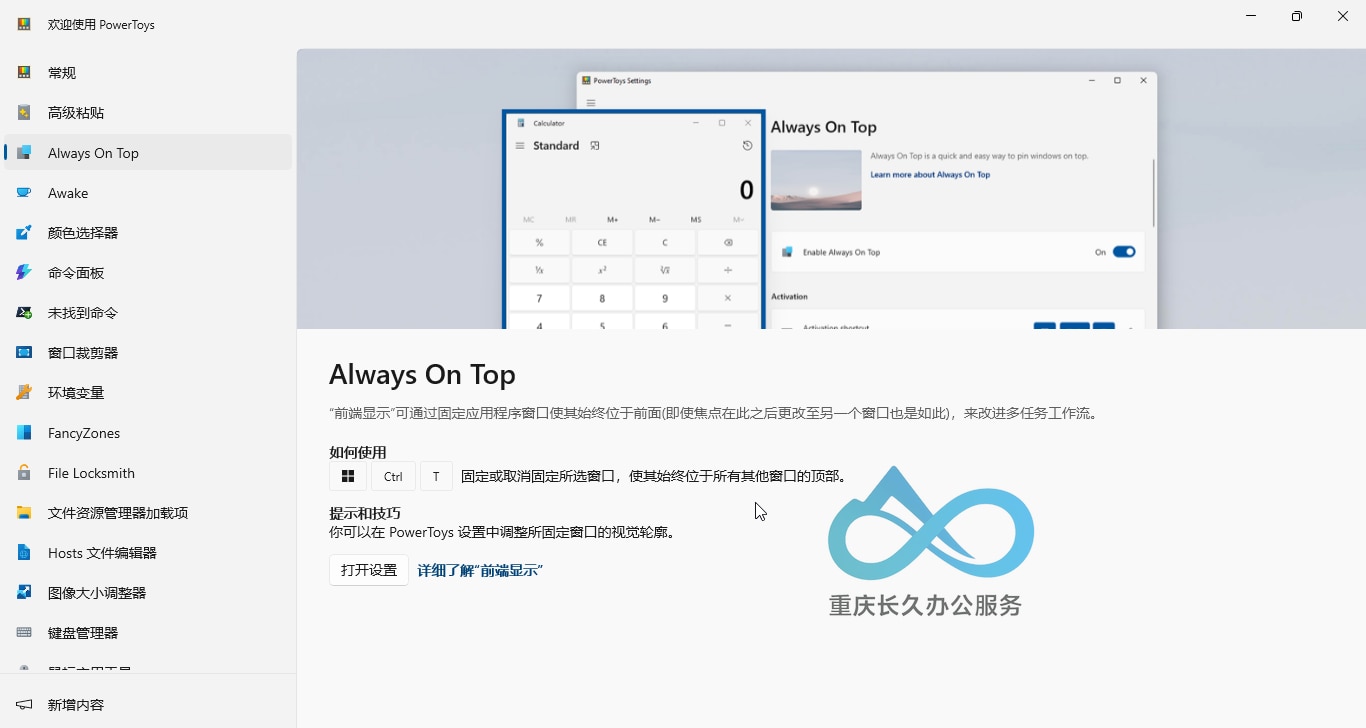Open the 环境变量 icon
The image size is (1366, 728).
point(24,392)
